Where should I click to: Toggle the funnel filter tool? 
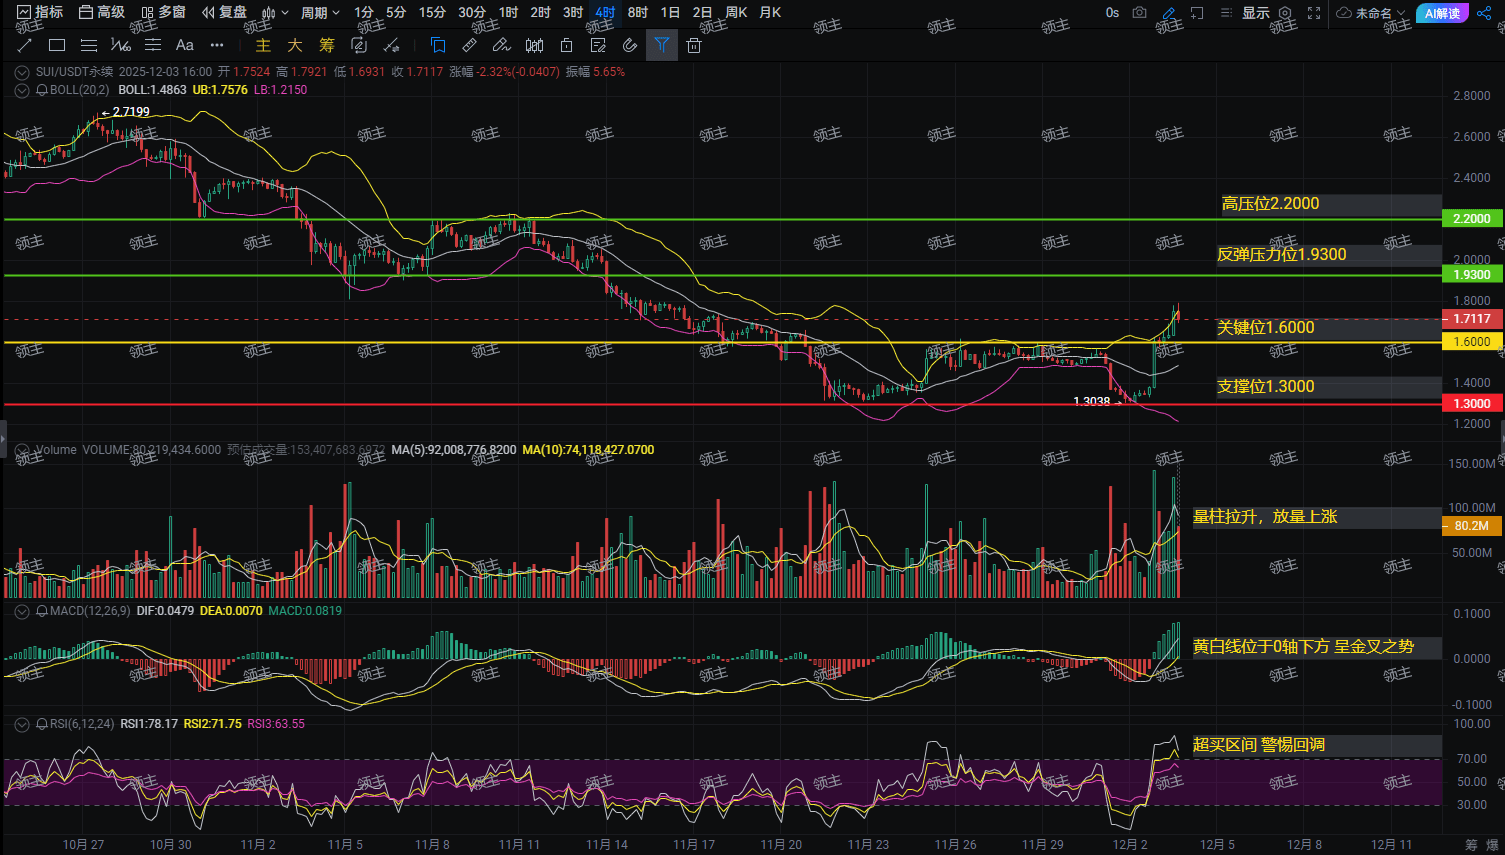[662, 45]
